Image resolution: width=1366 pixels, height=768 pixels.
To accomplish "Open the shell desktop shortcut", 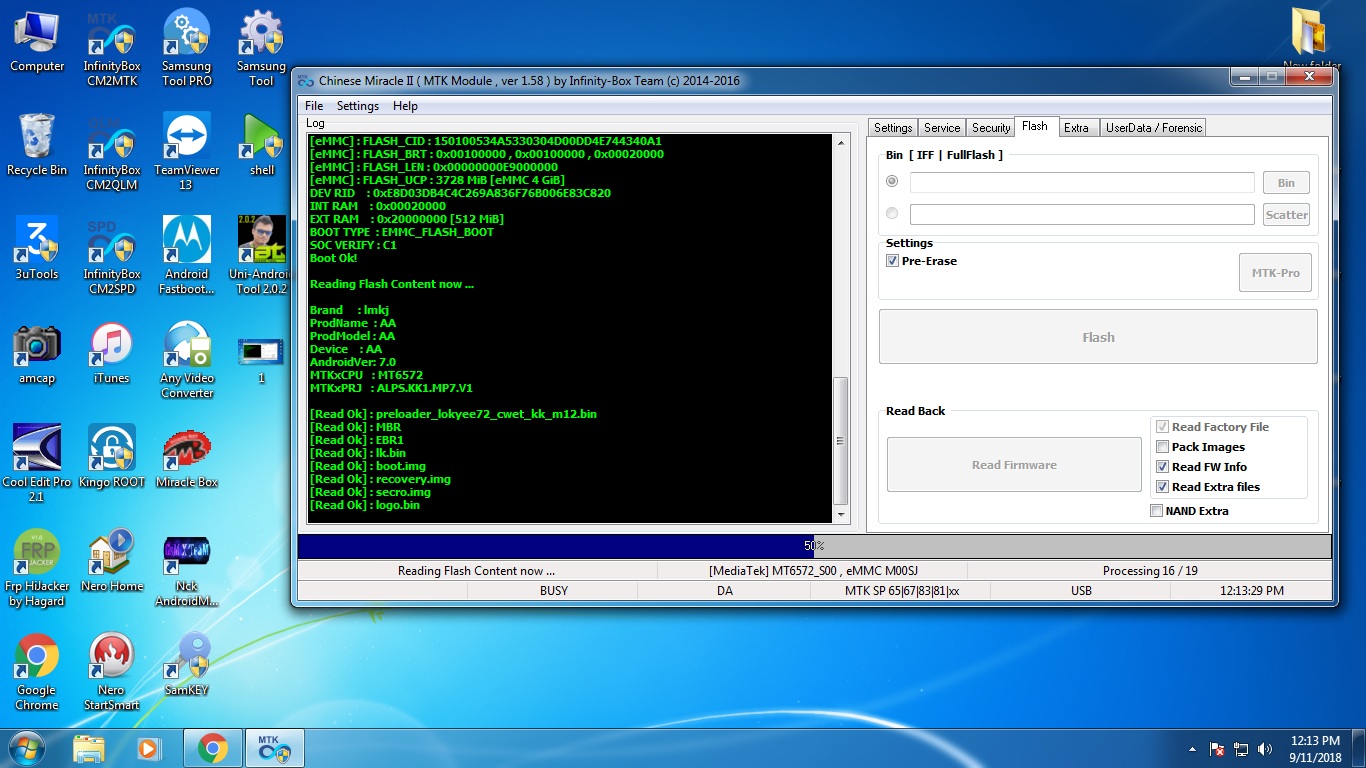I will click(x=262, y=145).
